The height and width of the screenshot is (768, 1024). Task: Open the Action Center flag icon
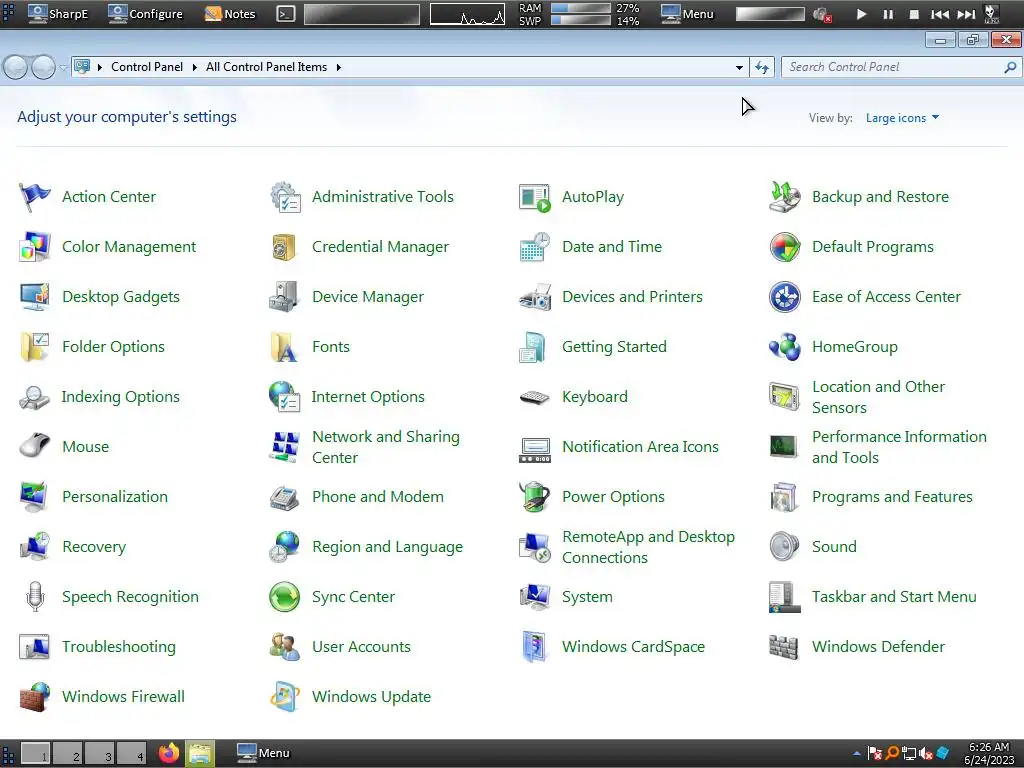point(35,197)
